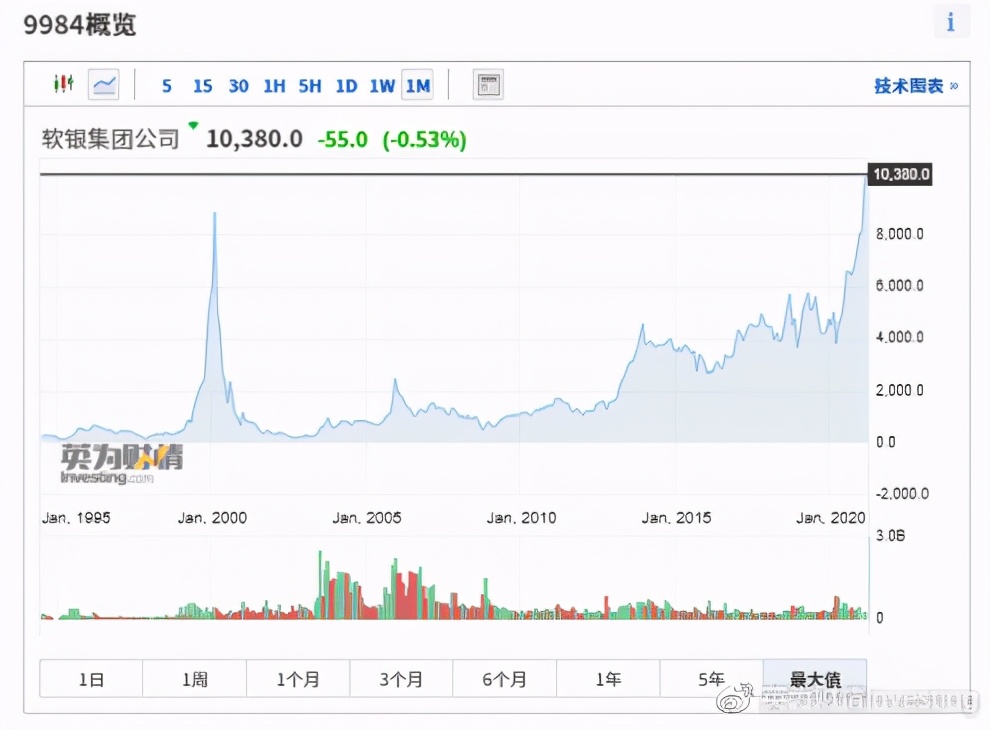Select the area line chart icon
Viewport: 990px width, 730px height.
(103, 85)
